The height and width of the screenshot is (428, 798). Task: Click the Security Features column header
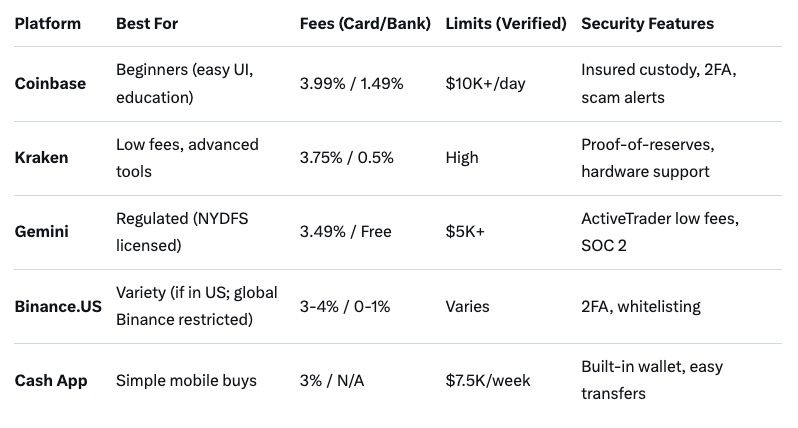(647, 23)
